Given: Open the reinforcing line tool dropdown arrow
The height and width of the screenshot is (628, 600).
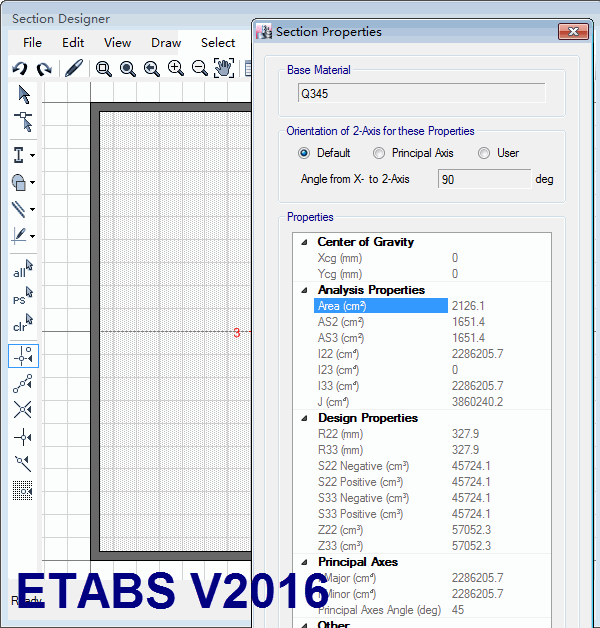Looking at the screenshot, I should [32, 209].
